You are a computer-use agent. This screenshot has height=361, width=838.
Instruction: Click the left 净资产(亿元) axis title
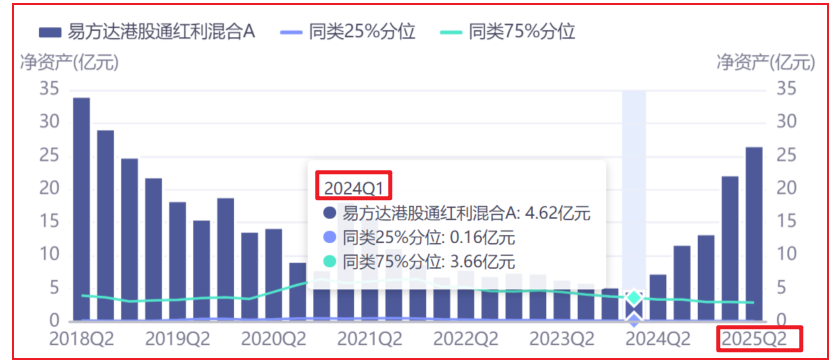pos(69,63)
